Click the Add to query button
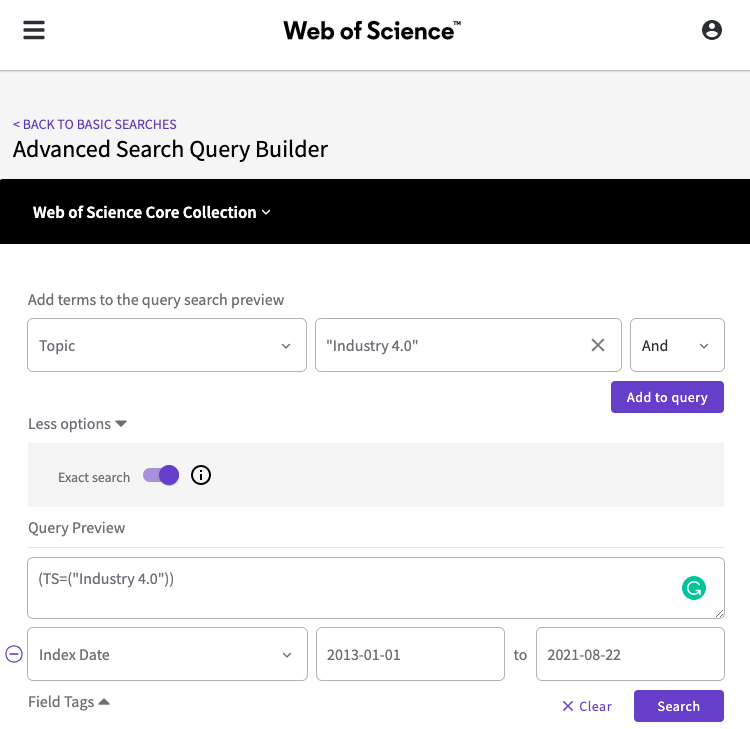 pos(667,397)
